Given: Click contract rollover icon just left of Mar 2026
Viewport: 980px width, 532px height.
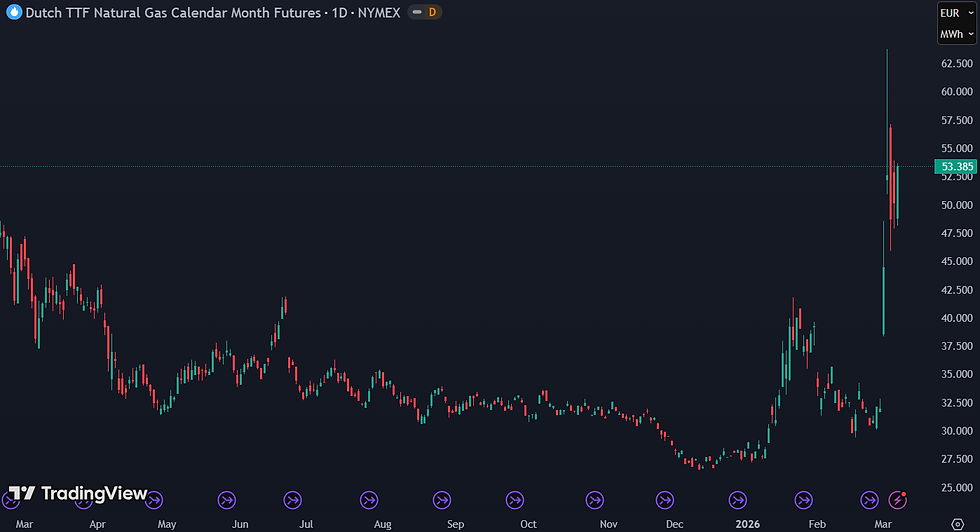Looking at the screenshot, I should (x=869, y=500).
